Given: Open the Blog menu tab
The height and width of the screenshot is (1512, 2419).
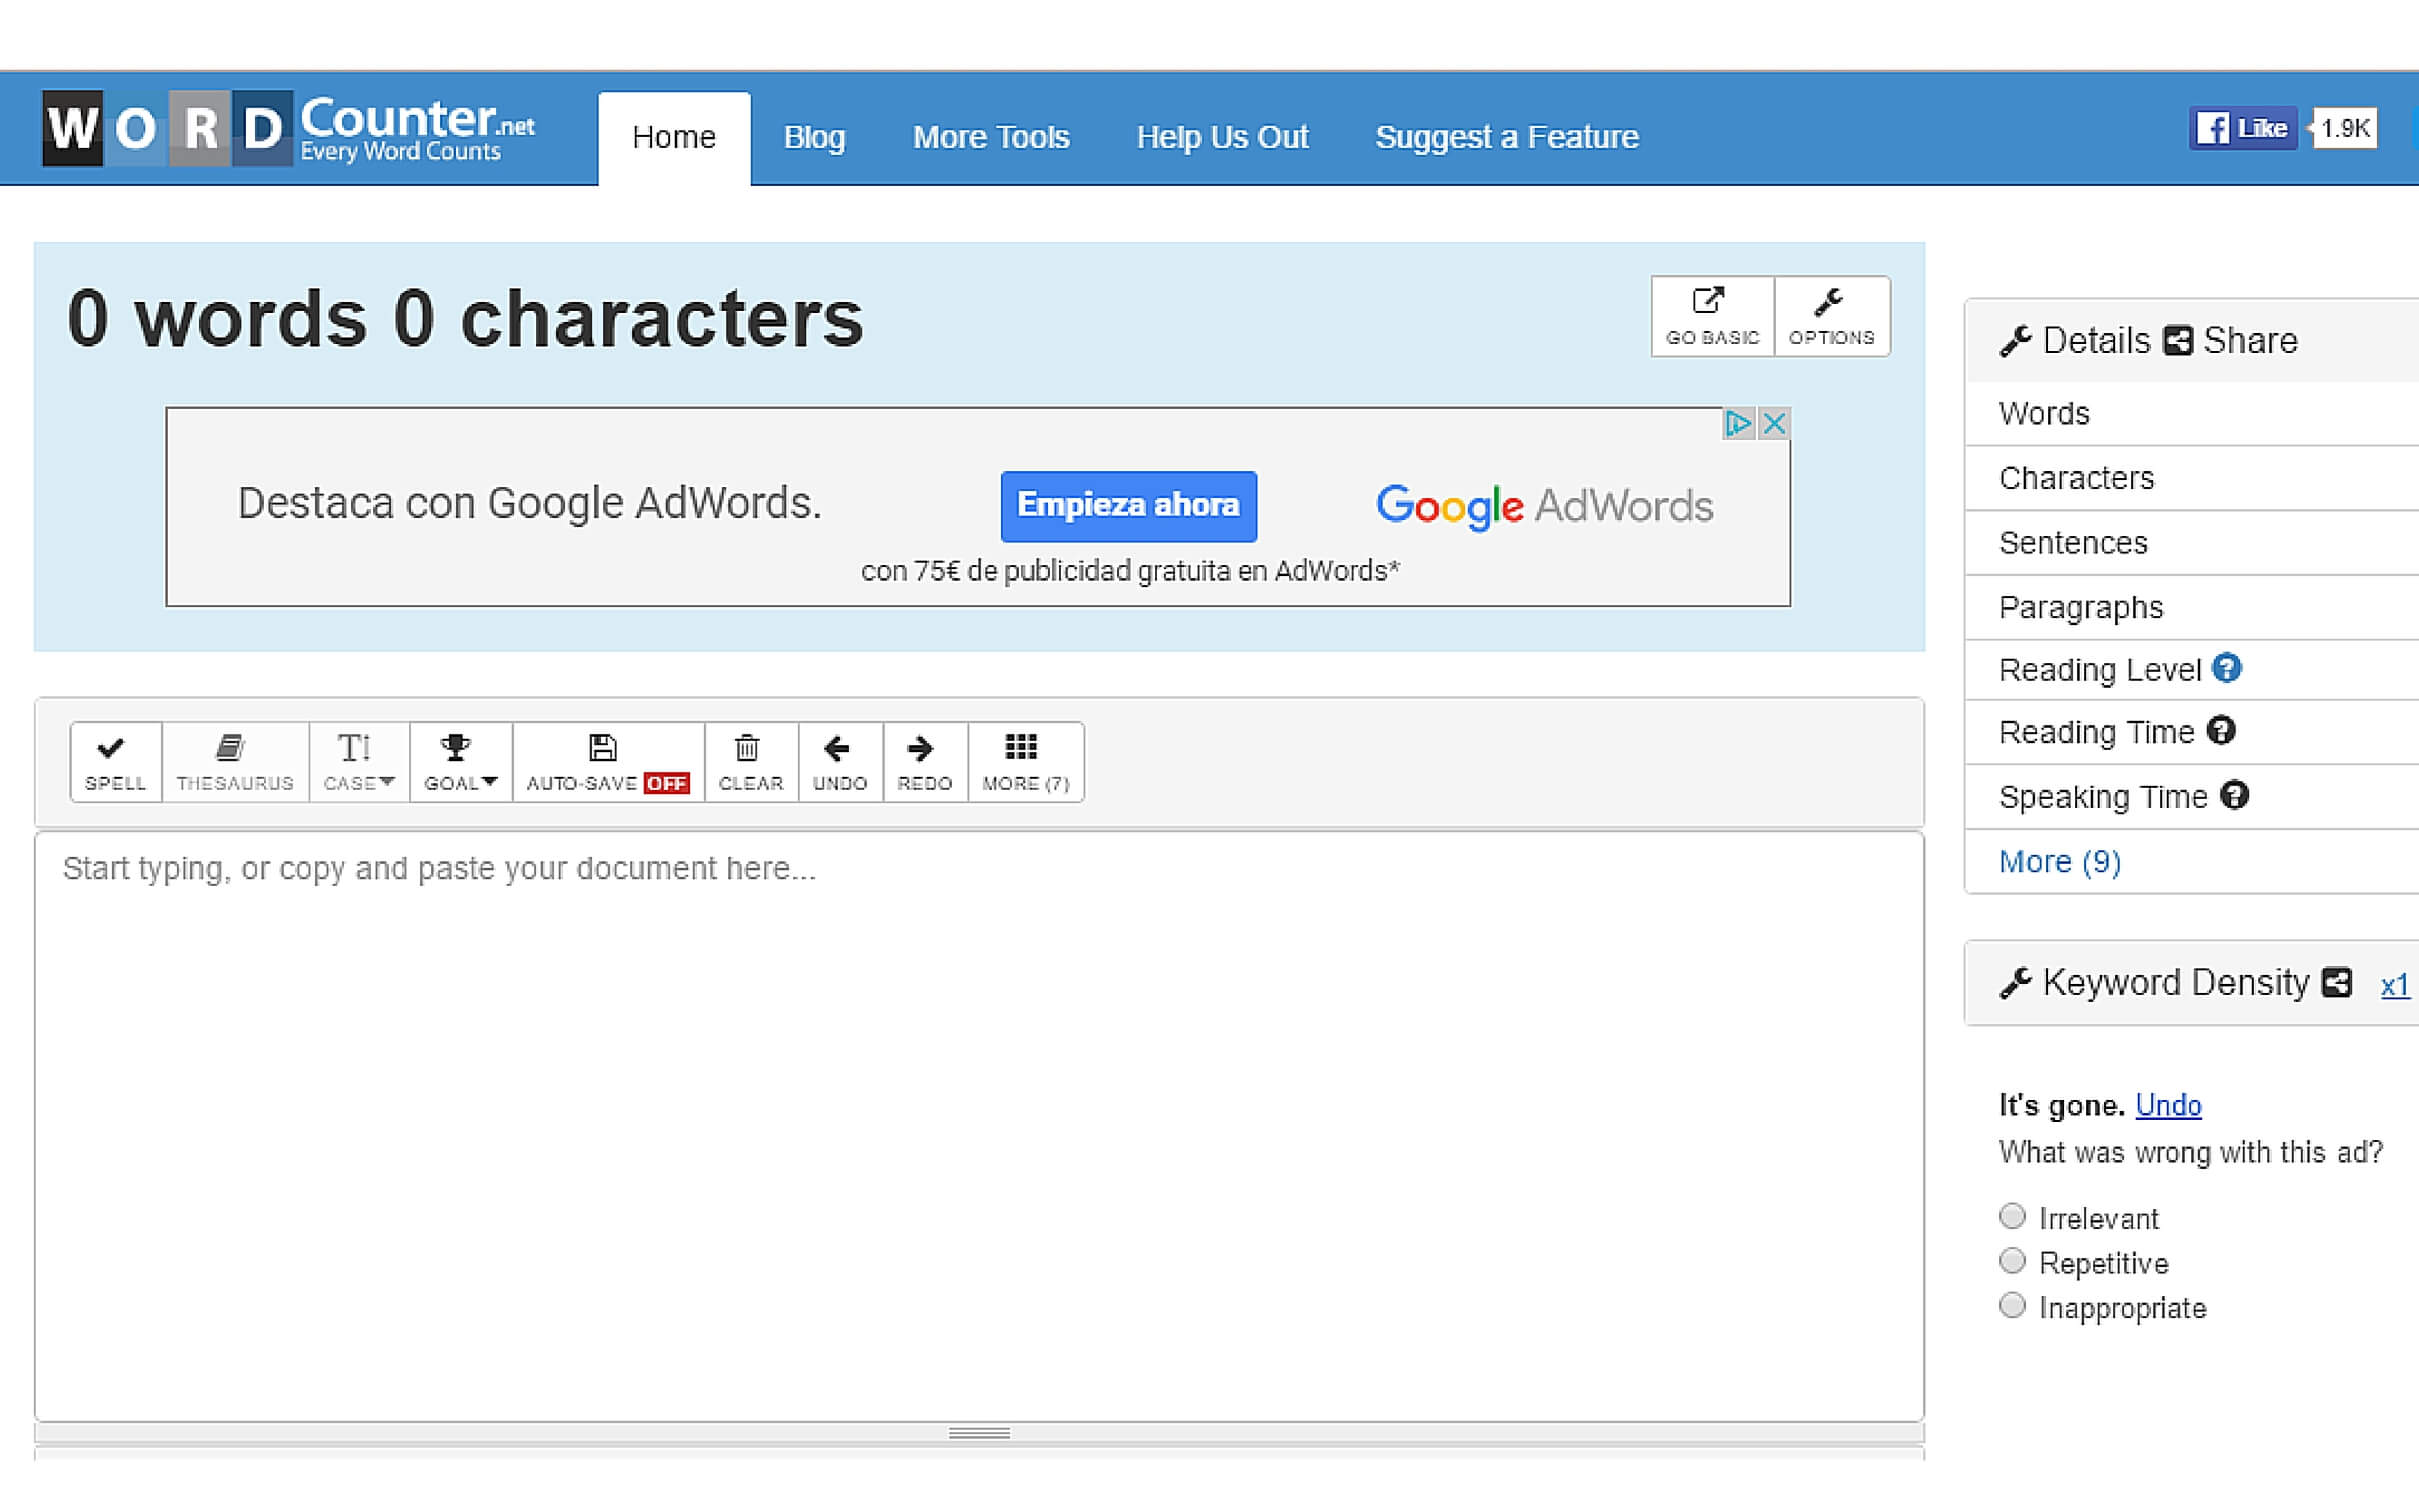Looking at the screenshot, I should click(x=812, y=138).
